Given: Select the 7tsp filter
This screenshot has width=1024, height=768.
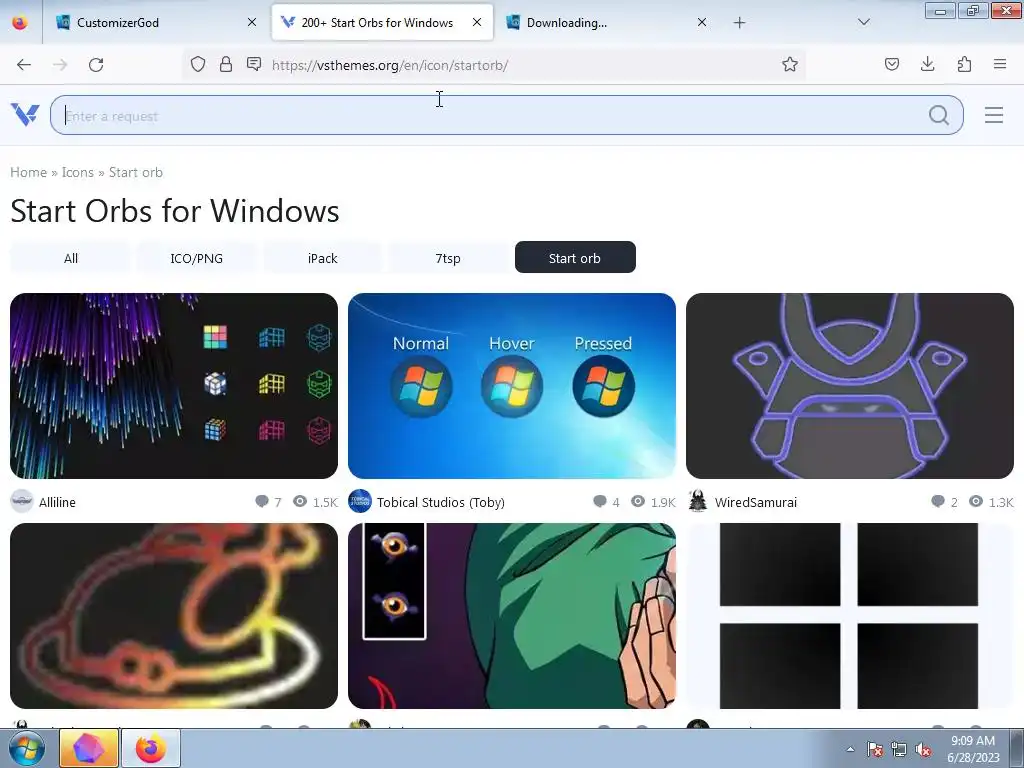Looking at the screenshot, I should pos(448,258).
